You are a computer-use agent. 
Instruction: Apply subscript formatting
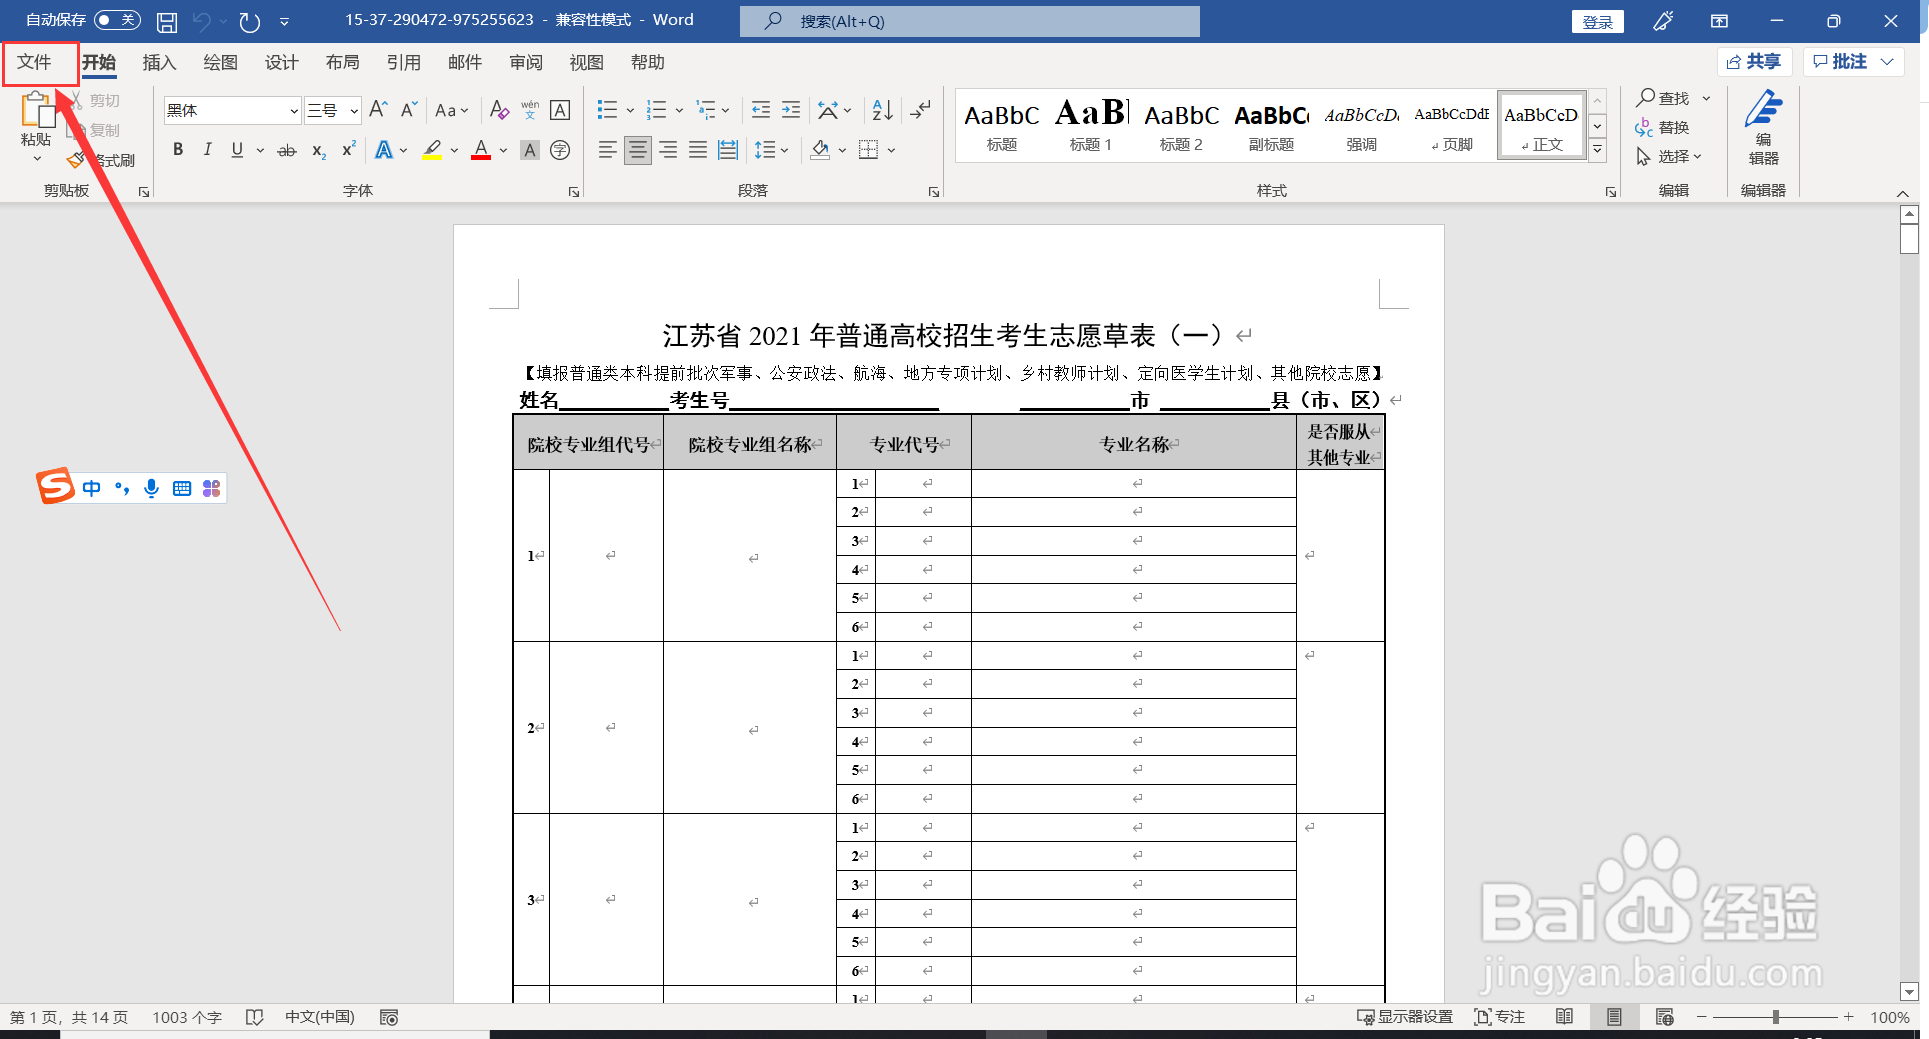[319, 150]
